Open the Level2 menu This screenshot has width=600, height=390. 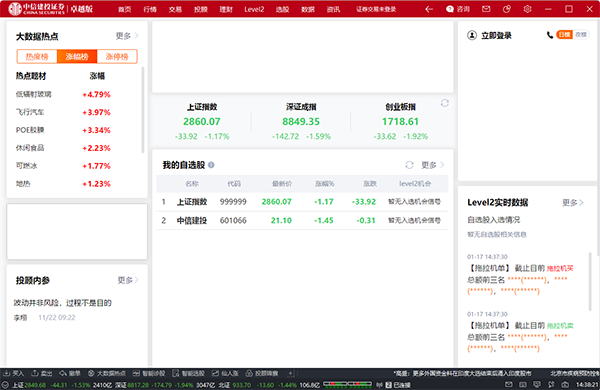[254, 9]
